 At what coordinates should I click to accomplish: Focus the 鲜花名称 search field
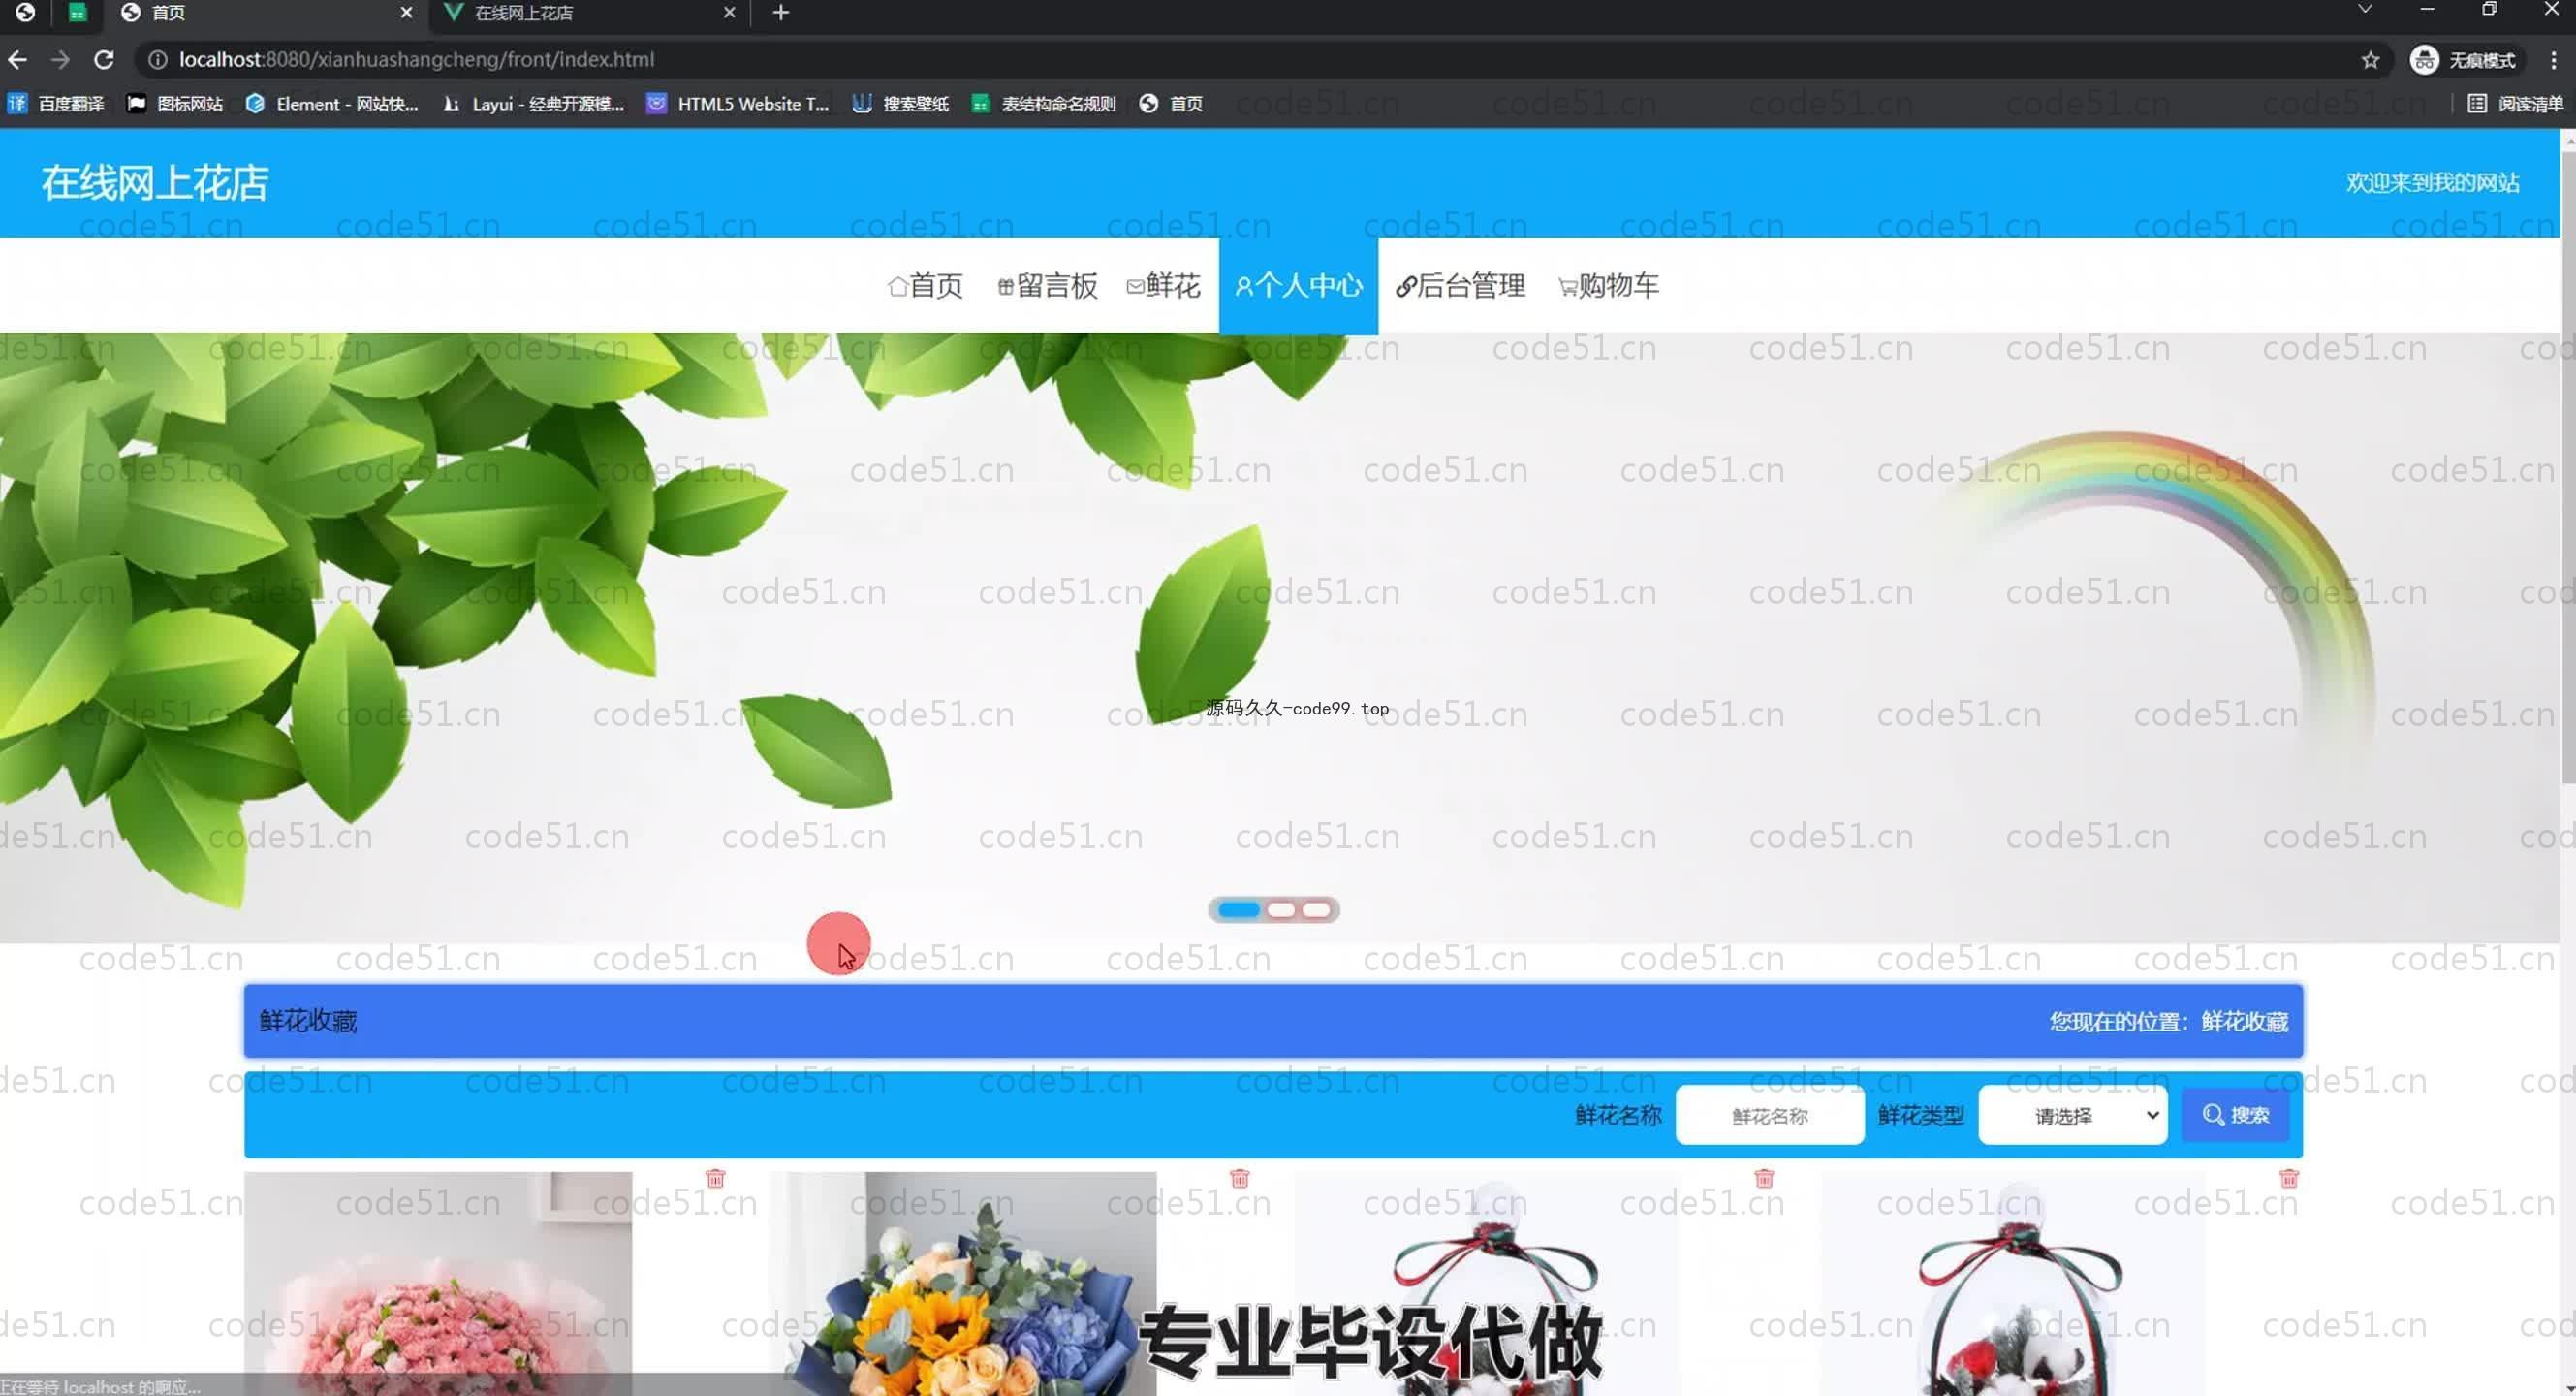point(1769,1116)
